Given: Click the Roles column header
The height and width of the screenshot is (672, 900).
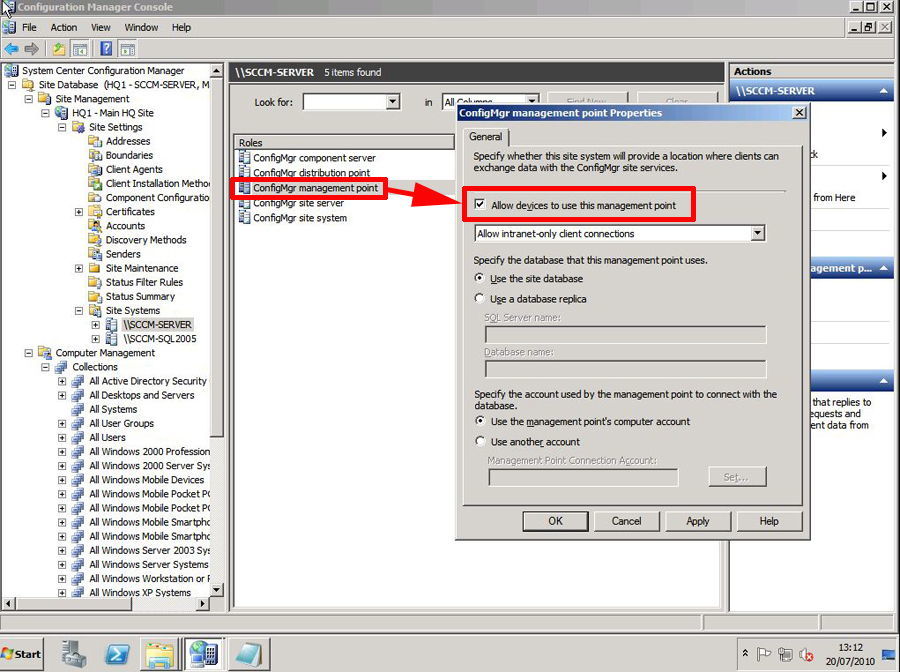Looking at the screenshot, I should tap(345, 142).
